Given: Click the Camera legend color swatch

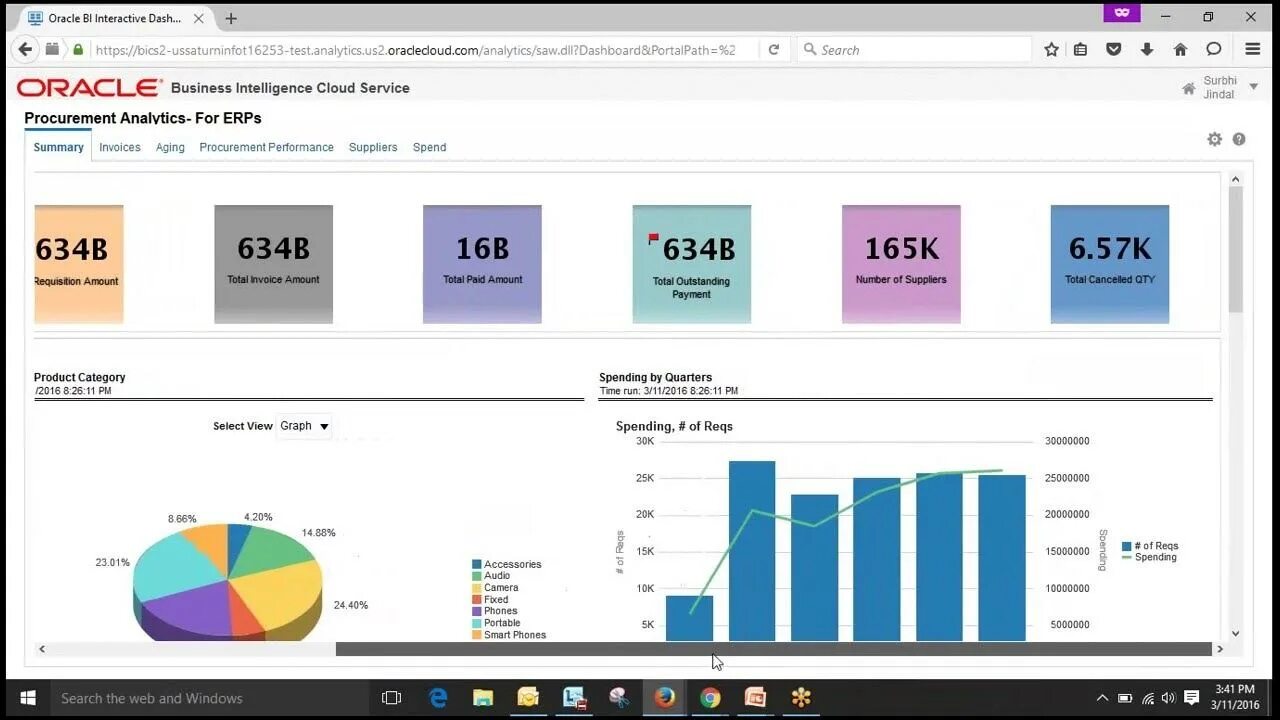Looking at the screenshot, I should tap(477, 588).
